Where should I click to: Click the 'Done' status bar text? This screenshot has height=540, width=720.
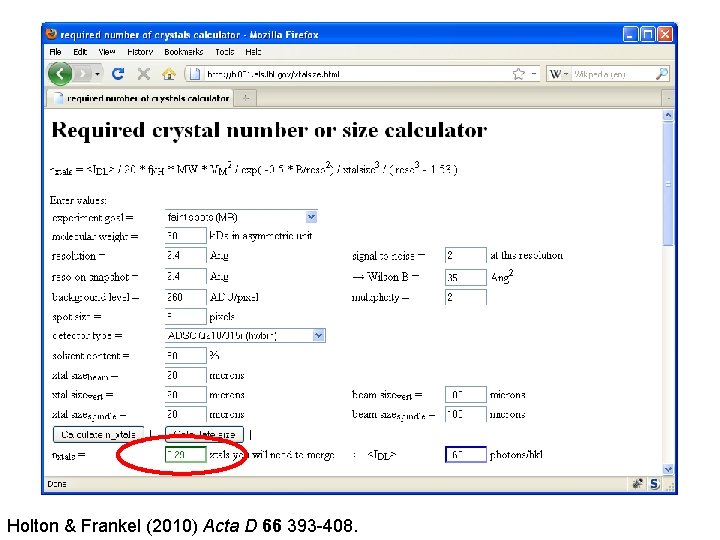point(57,484)
